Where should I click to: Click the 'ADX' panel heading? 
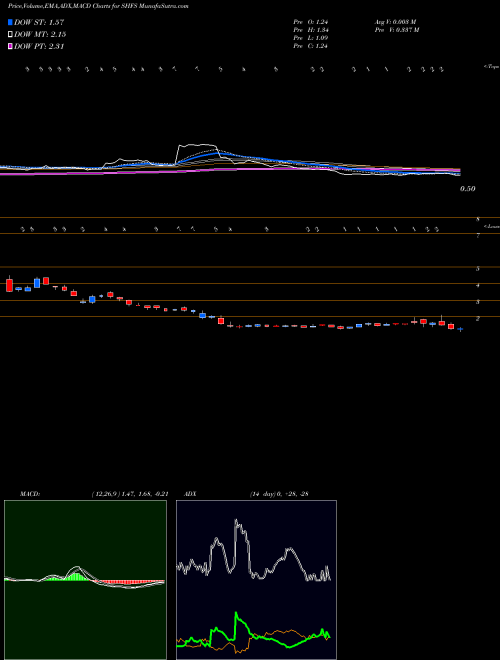pyautogui.click(x=188, y=494)
